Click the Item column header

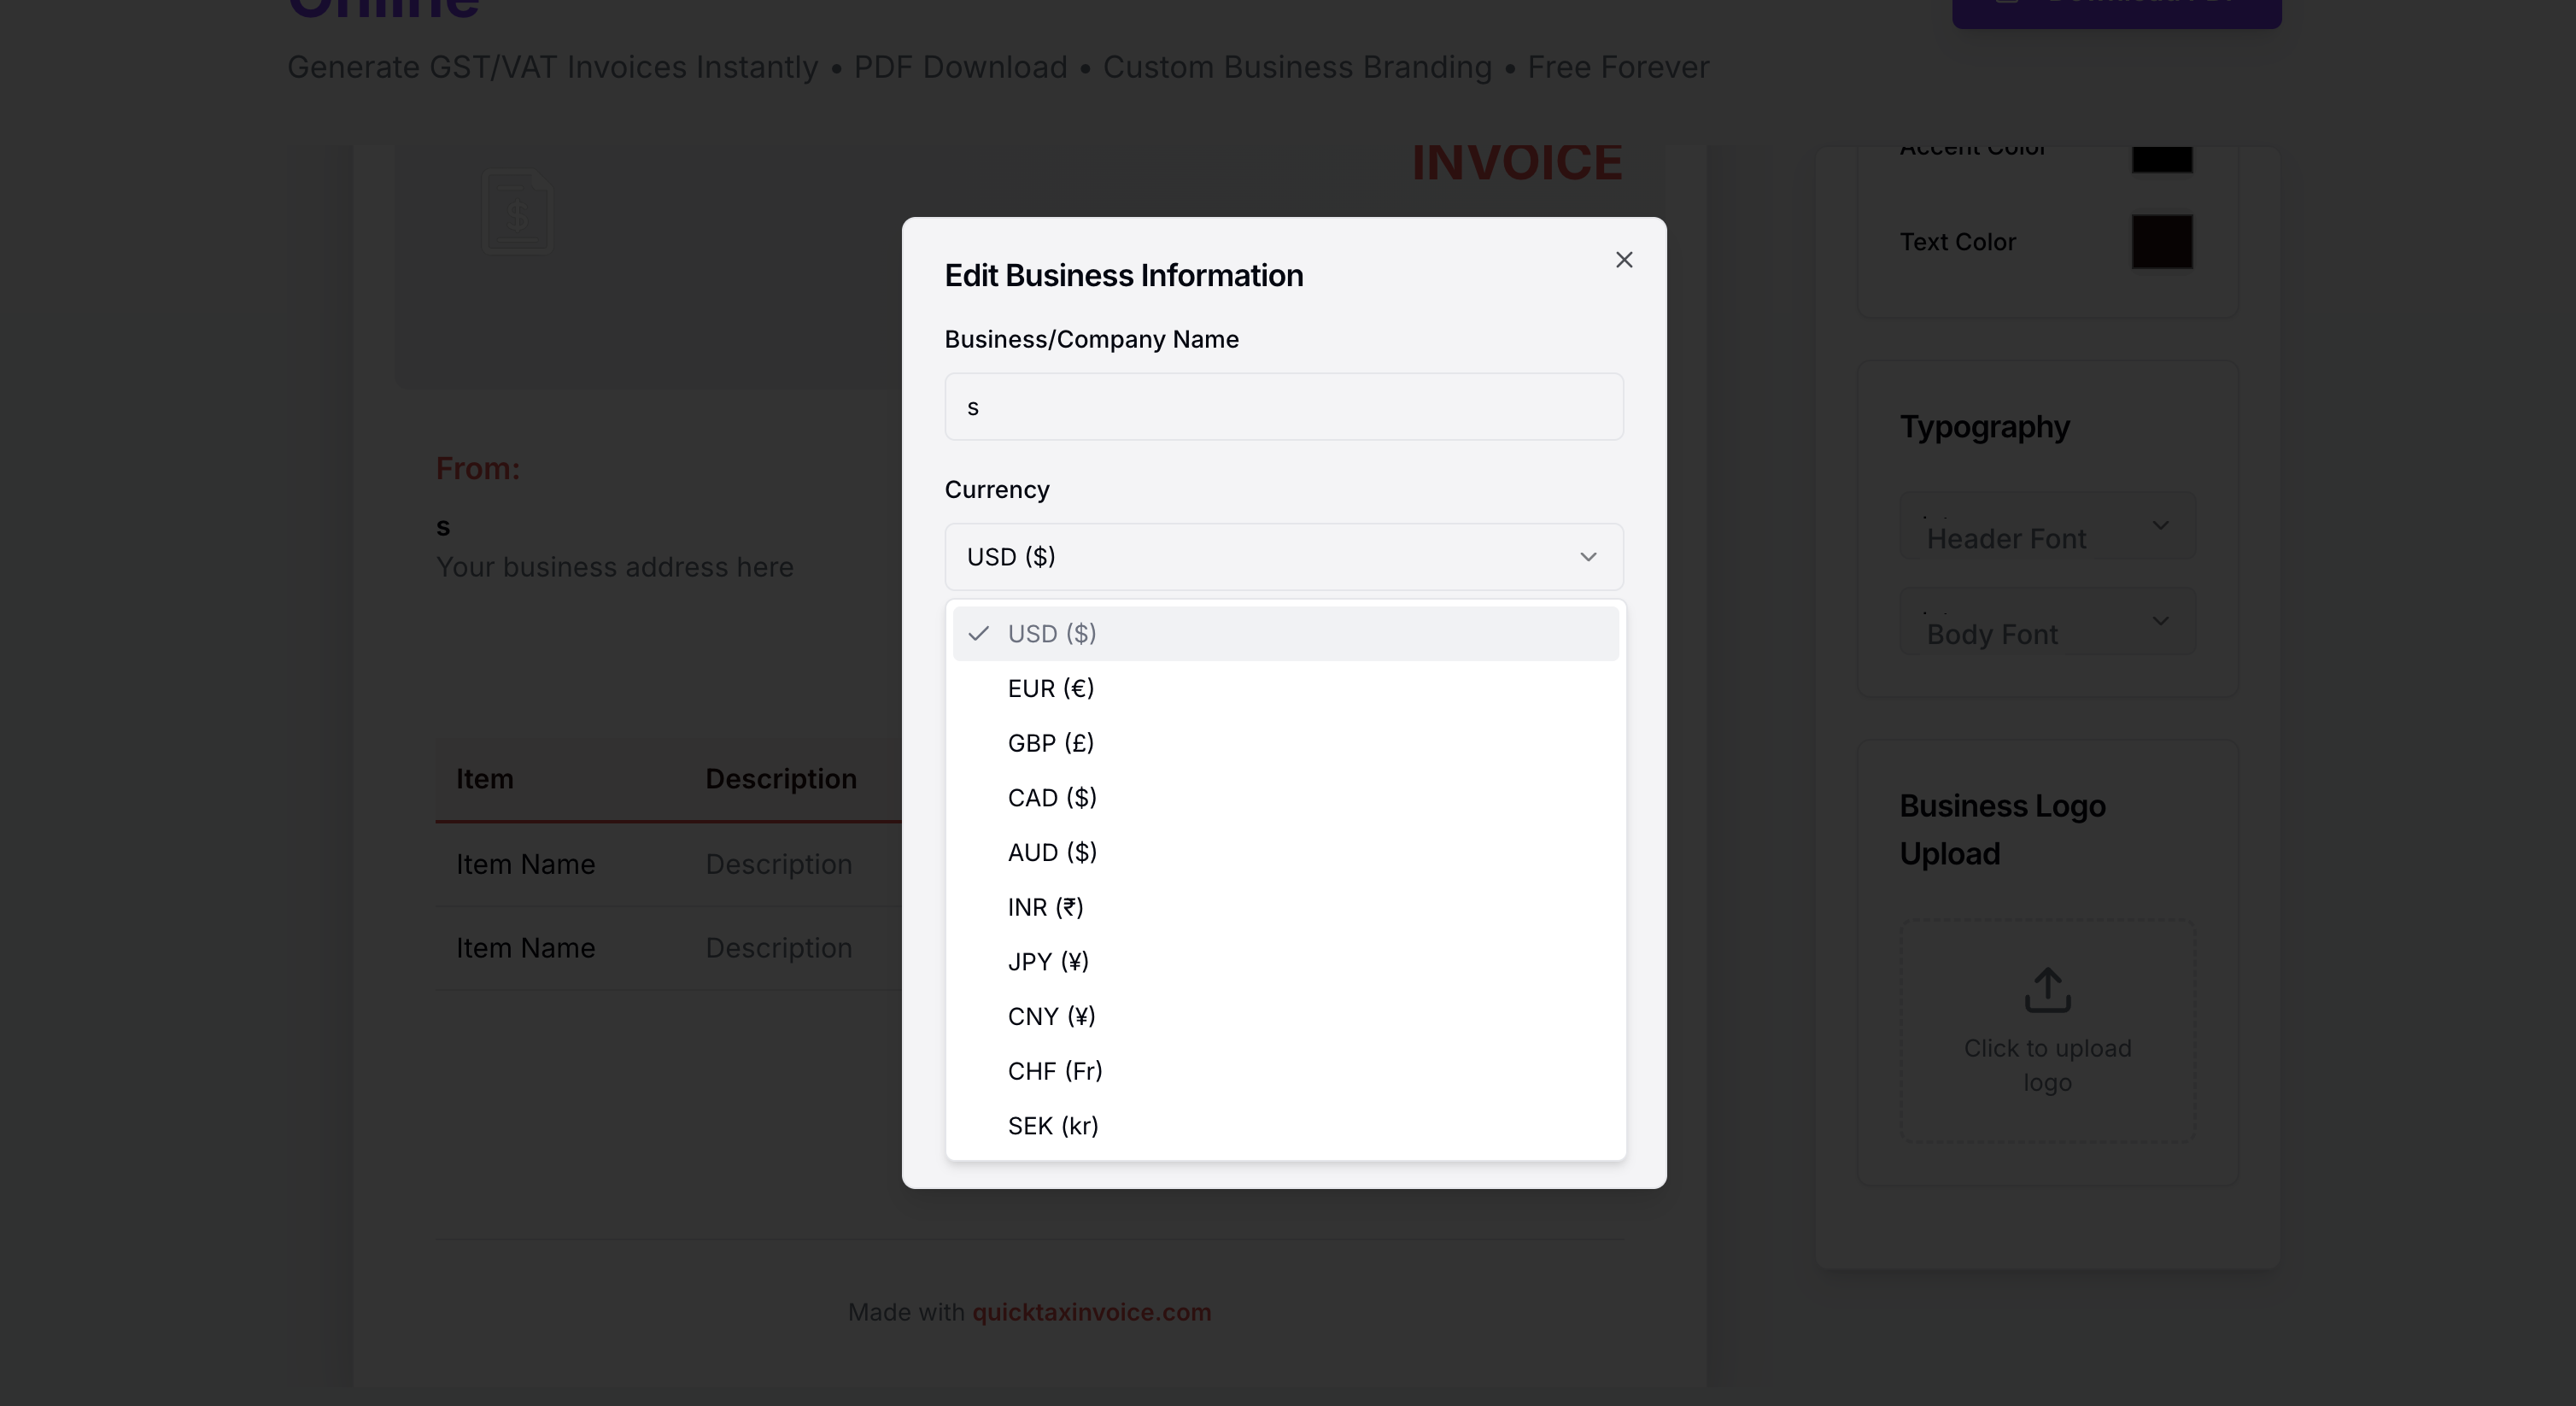coord(485,779)
